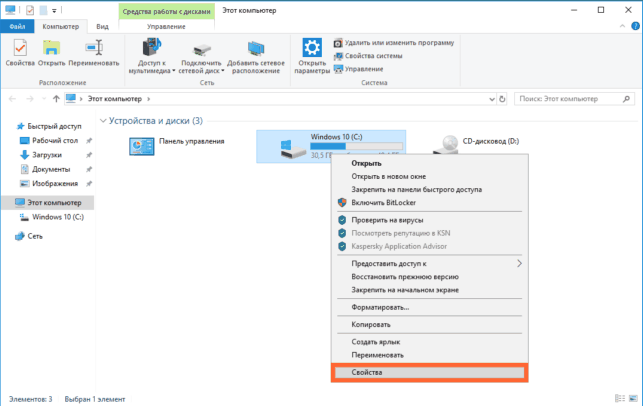Click the Forward navigation arrow
The image size is (643, 406).
(x=30, y=99)
